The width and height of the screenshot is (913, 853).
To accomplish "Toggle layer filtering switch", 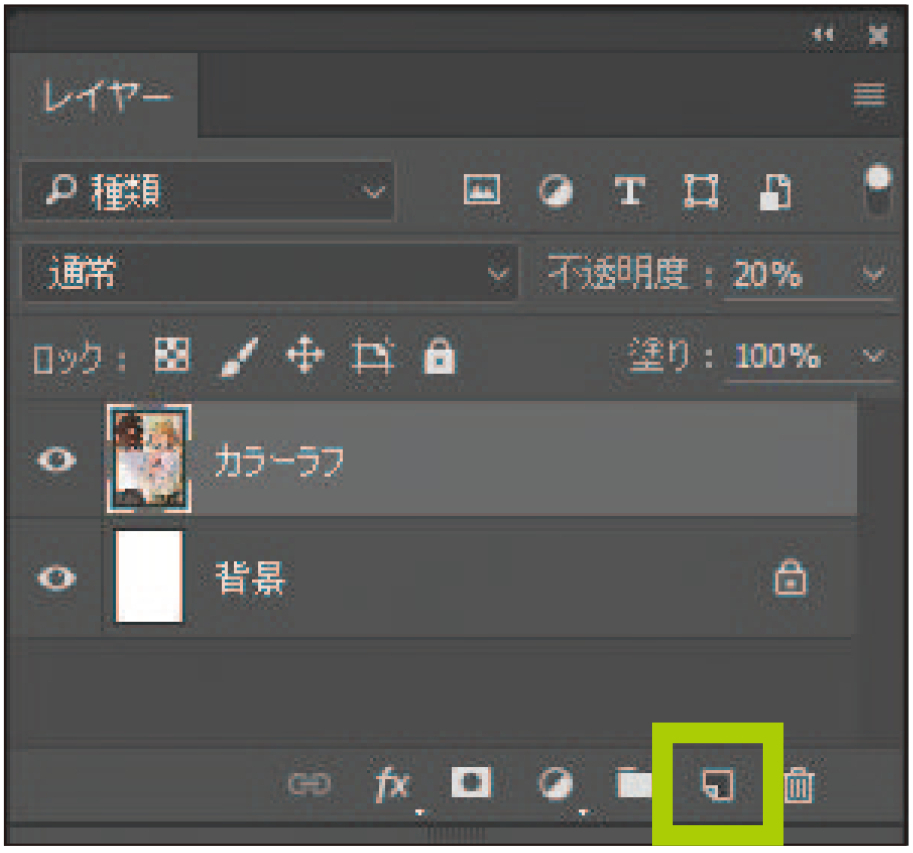I will pyautogui.click(x=878, y=190).
